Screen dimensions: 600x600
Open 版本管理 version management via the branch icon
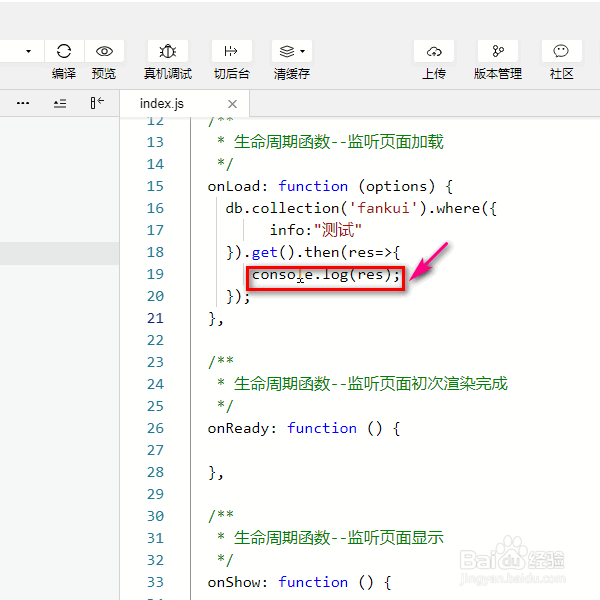[498, 51]
